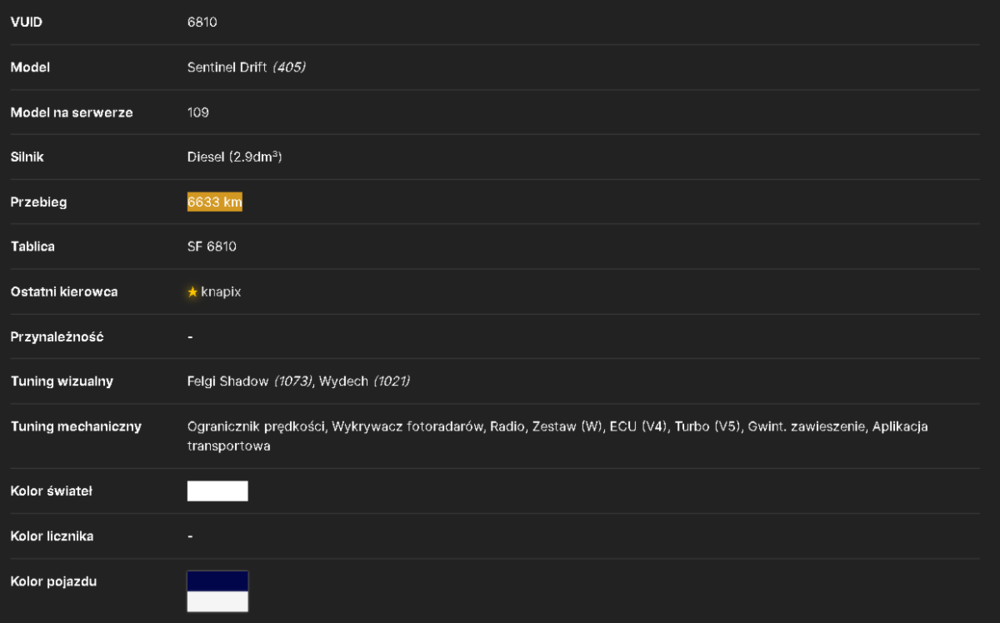Viewport: 1000px width, 623px height.
Task: Click the Tuning mechaniczny label
Action: point(76,427)
